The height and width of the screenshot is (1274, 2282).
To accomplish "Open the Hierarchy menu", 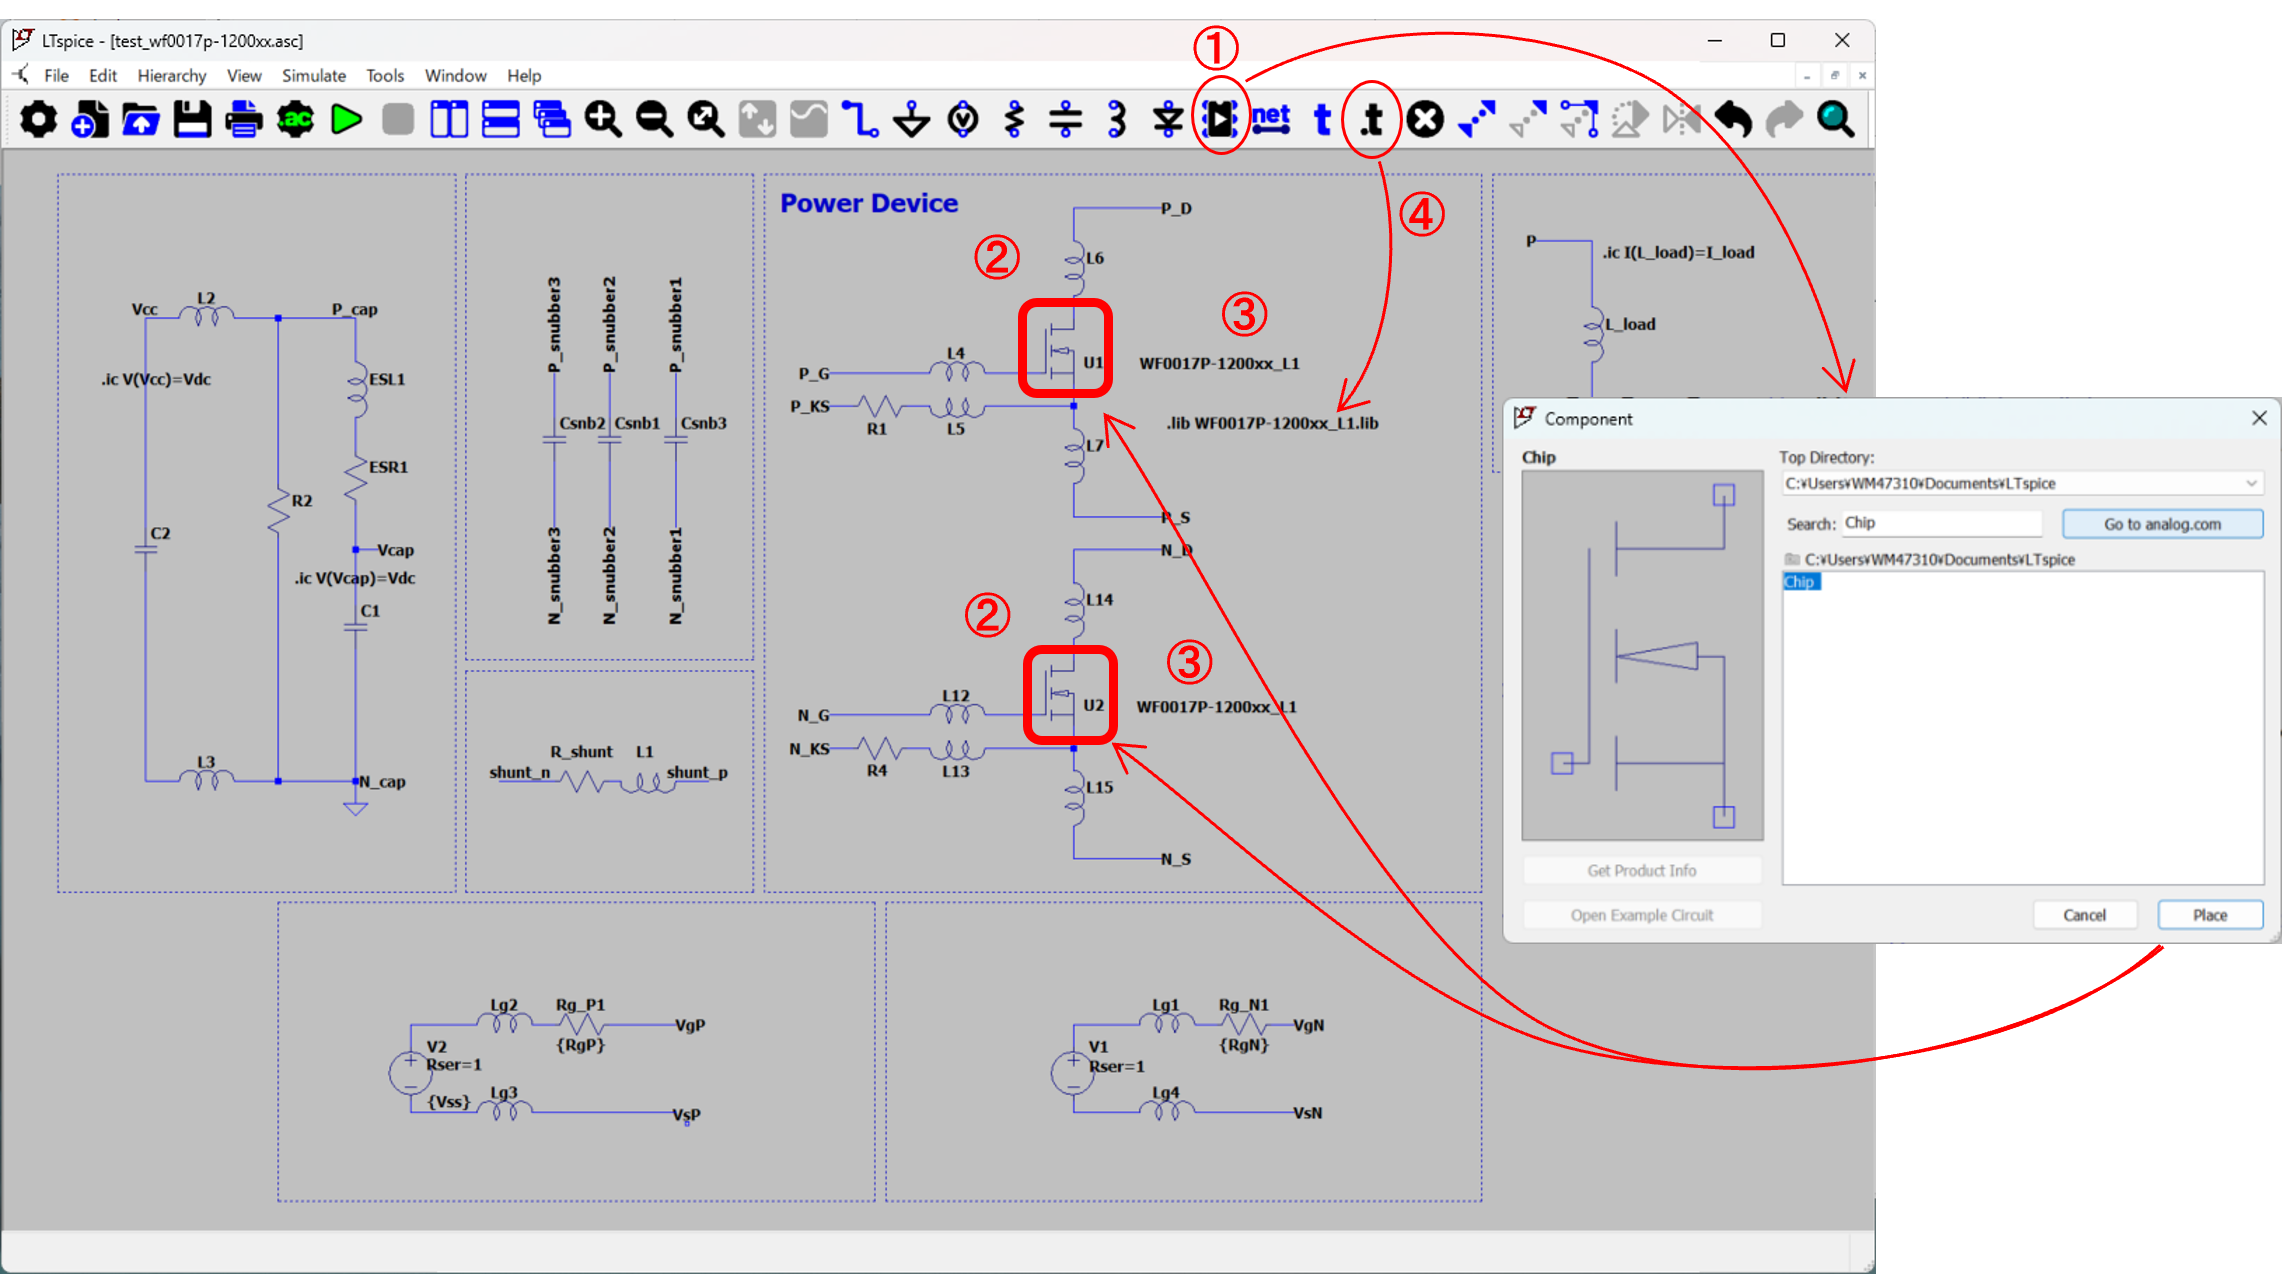I will point(171,76).
